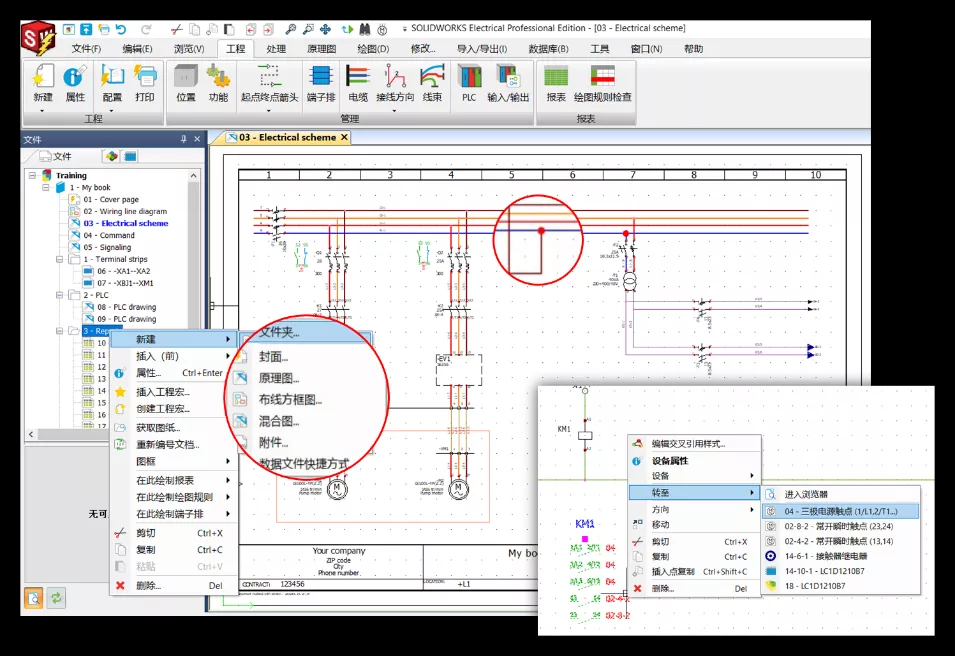The width and height of the screenshot is (955, 656).
Task: Pin the 文件 side panel
Action: tap(183, 139)
